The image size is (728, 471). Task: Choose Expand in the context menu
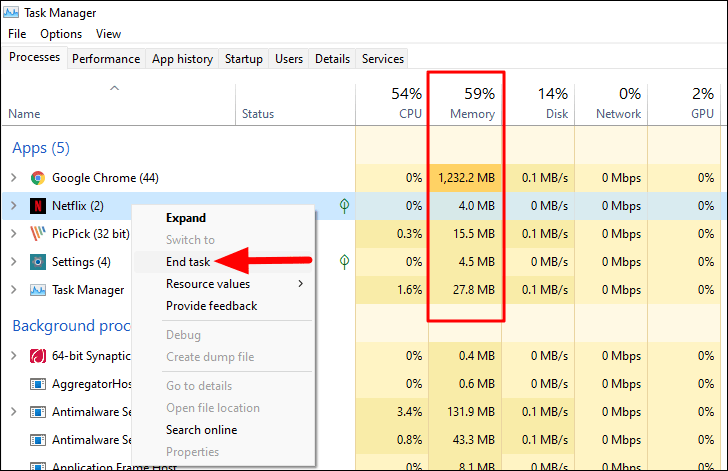223,218
